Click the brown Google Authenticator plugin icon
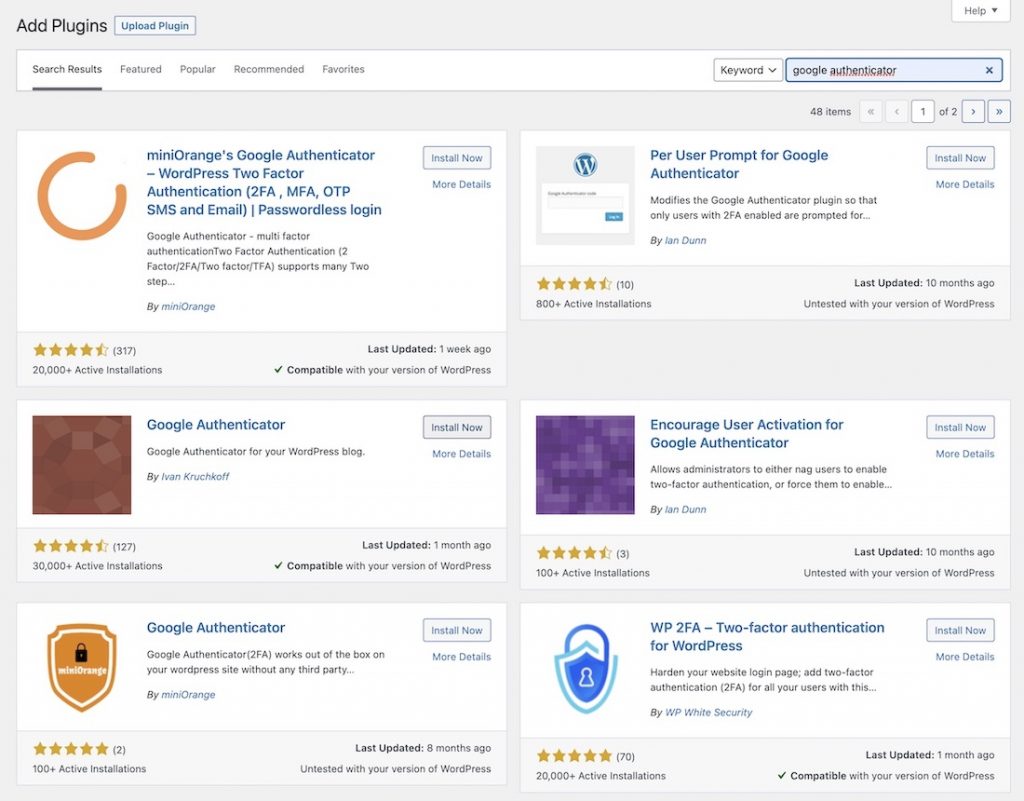Viewport: 1024px width, 801px height. coord(82,465)
